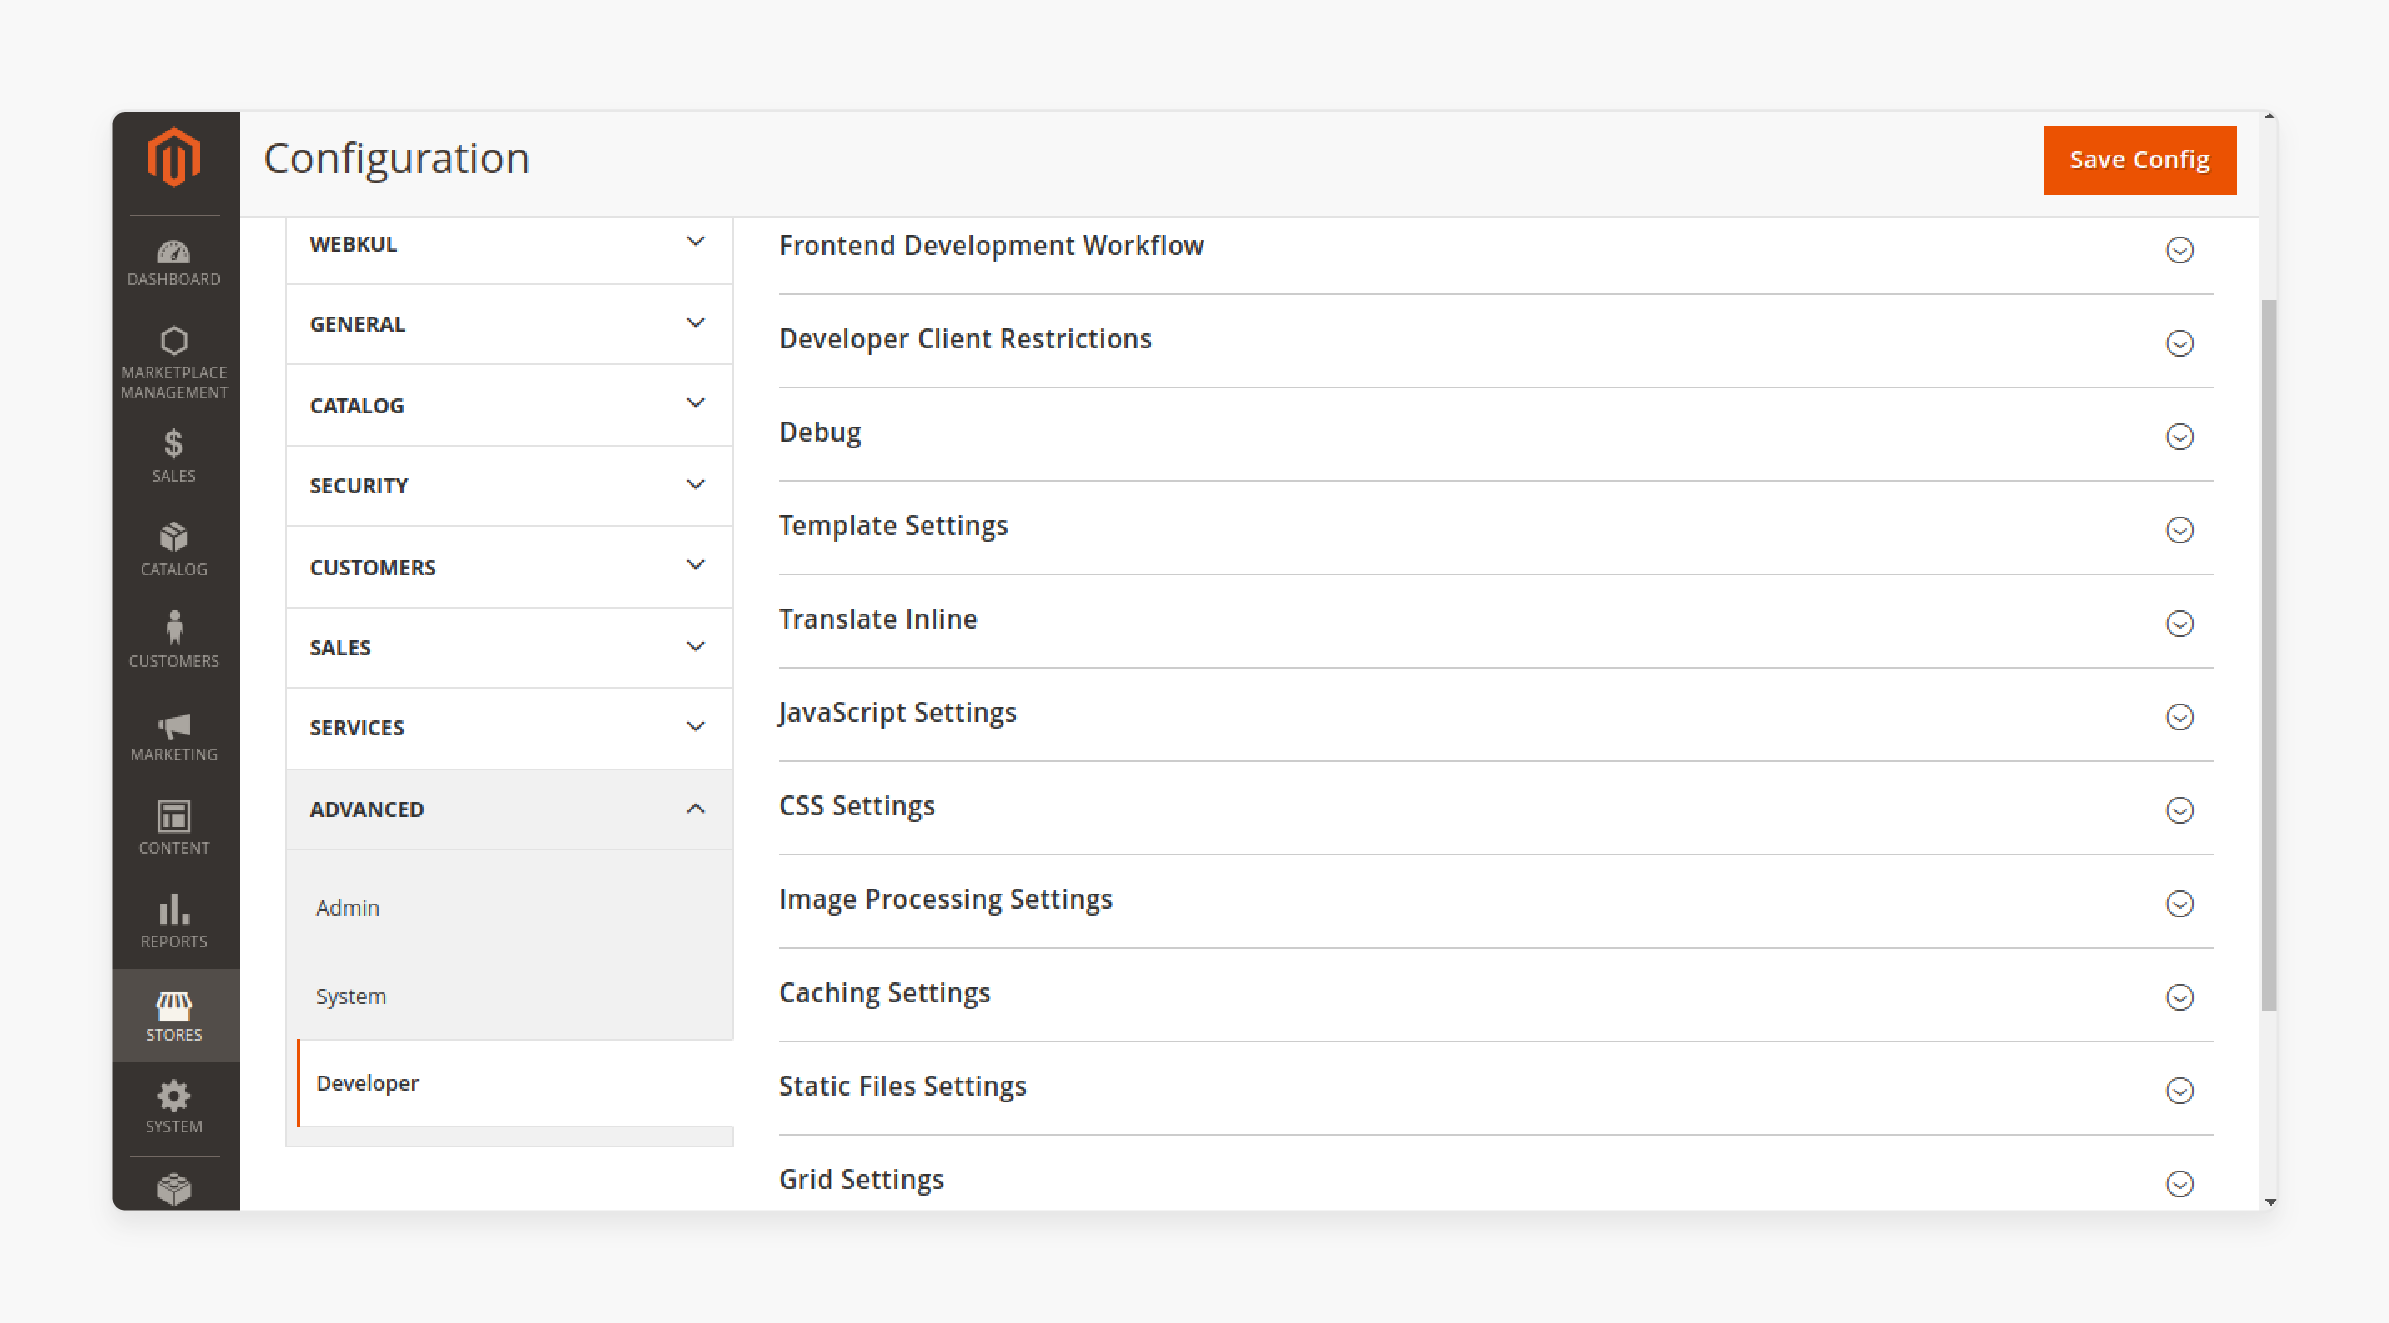Expand Developer Client Restrictions circle arrow
This screenshot has height=1323, width=2389.
[2180, 344]
